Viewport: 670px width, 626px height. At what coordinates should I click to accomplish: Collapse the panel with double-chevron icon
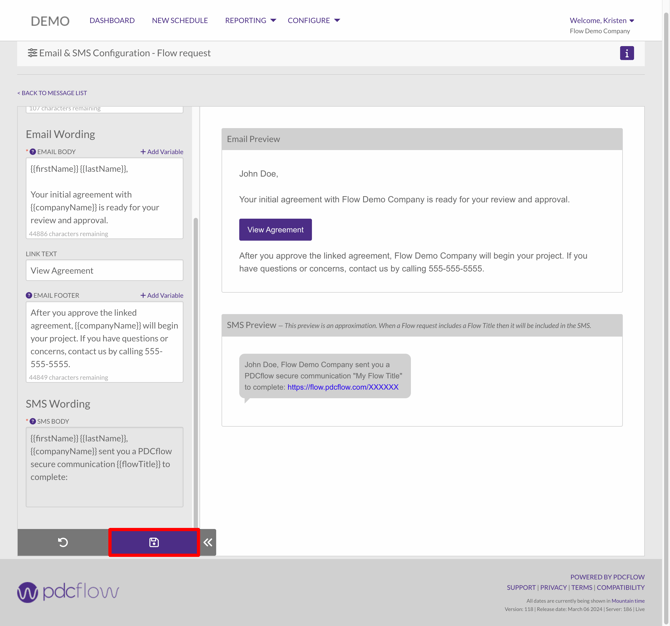(208, 542)
